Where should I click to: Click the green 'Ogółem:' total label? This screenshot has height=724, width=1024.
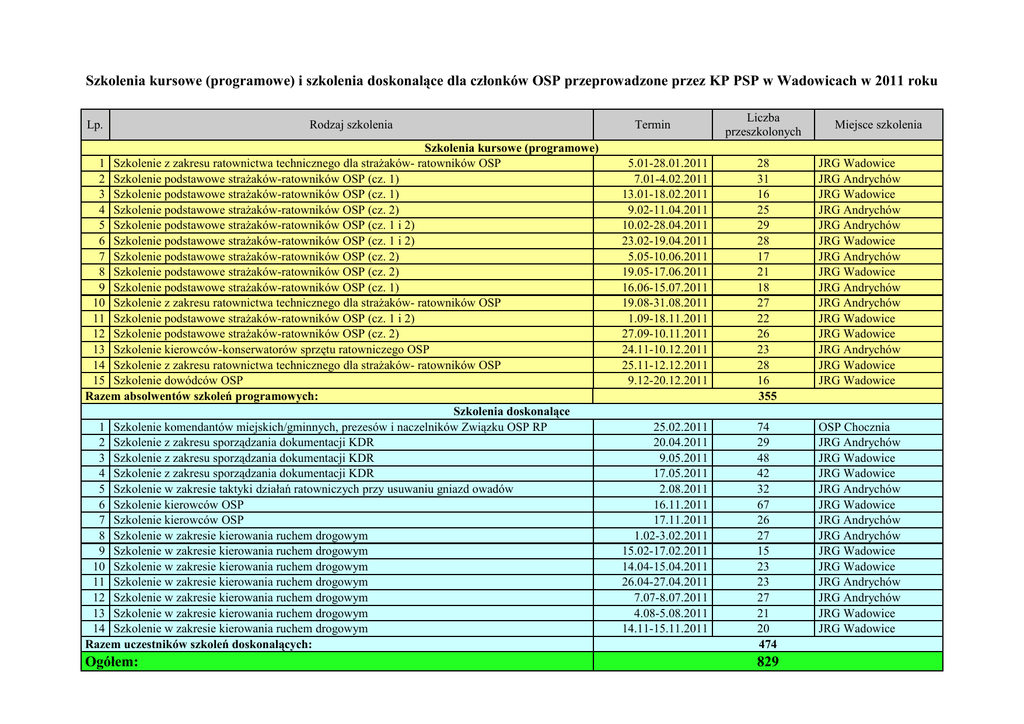112,662
